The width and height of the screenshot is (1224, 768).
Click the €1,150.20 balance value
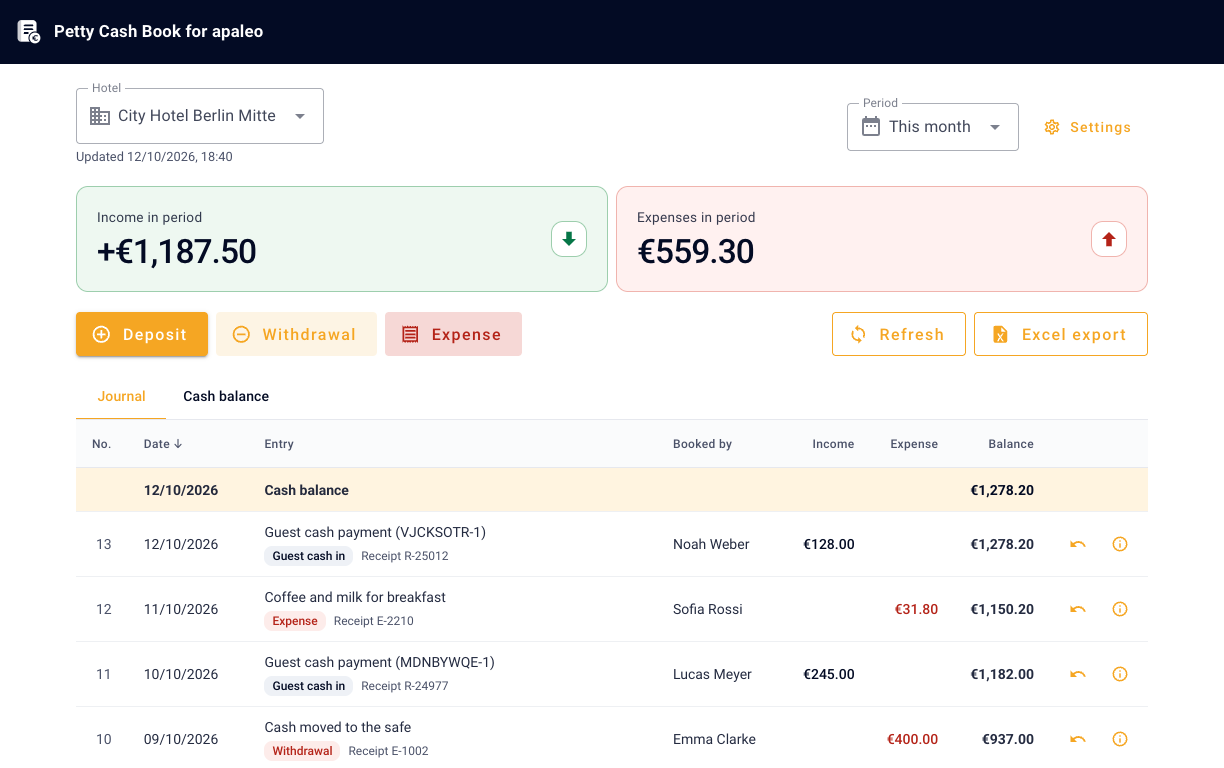coord(1002,609)
